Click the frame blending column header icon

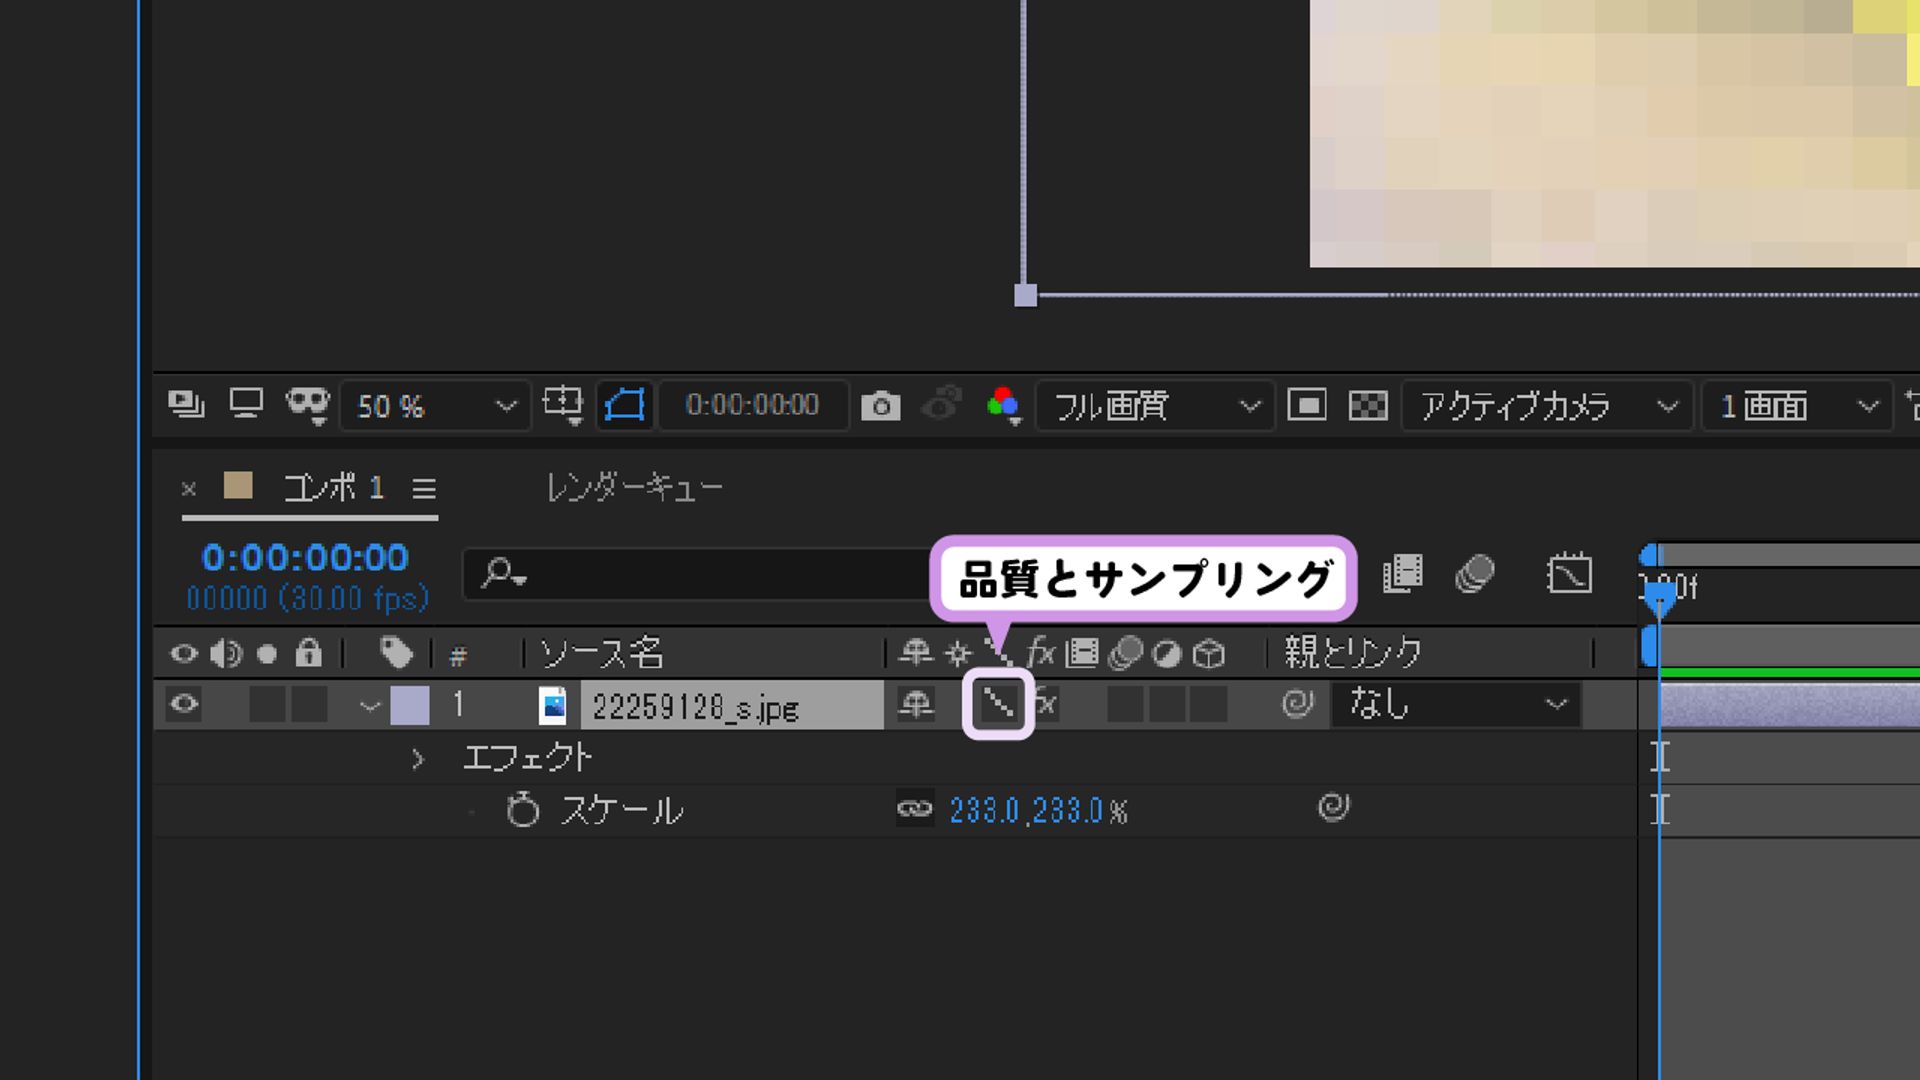1082,651
